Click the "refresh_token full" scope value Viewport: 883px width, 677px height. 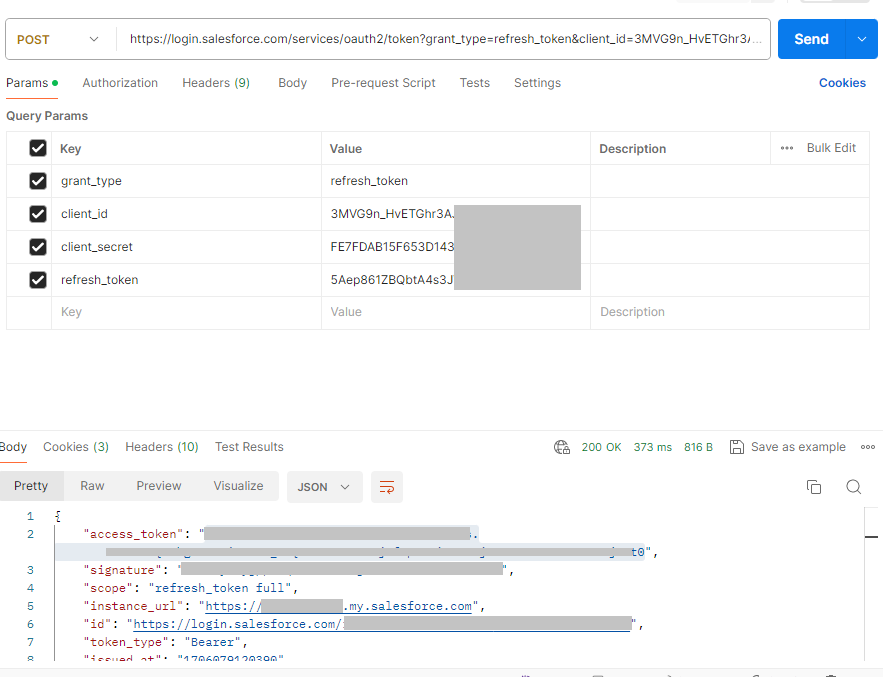220,588
